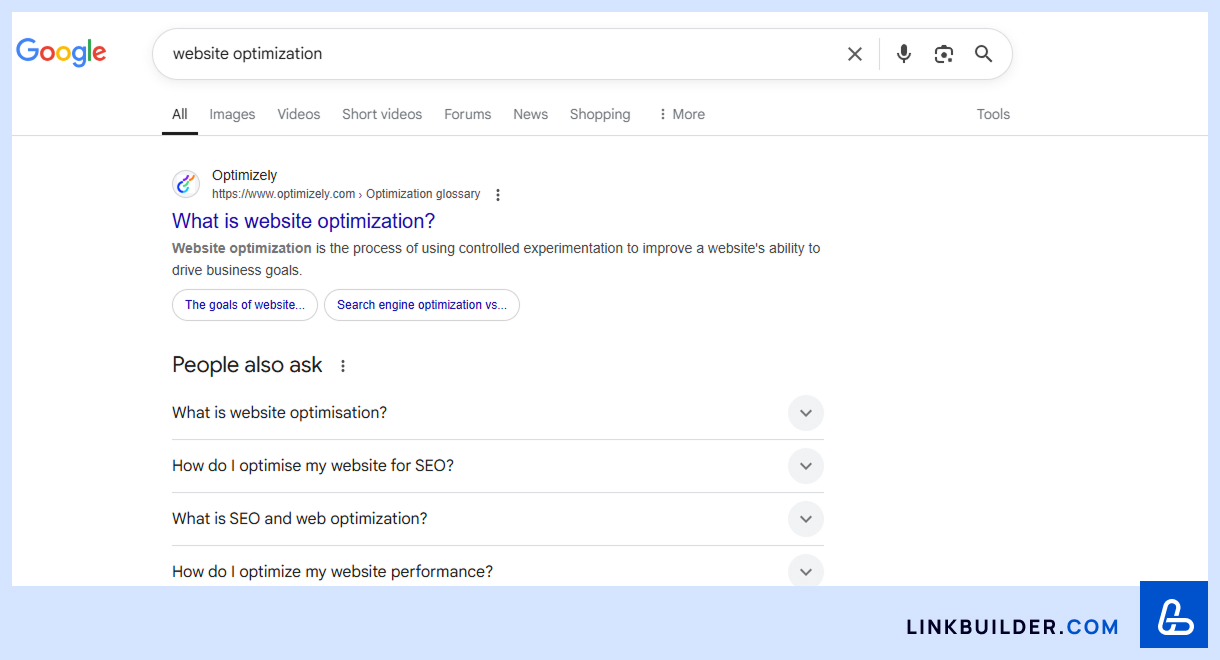
Task: Open the Short videos tab
Action: tap(382, 114)
